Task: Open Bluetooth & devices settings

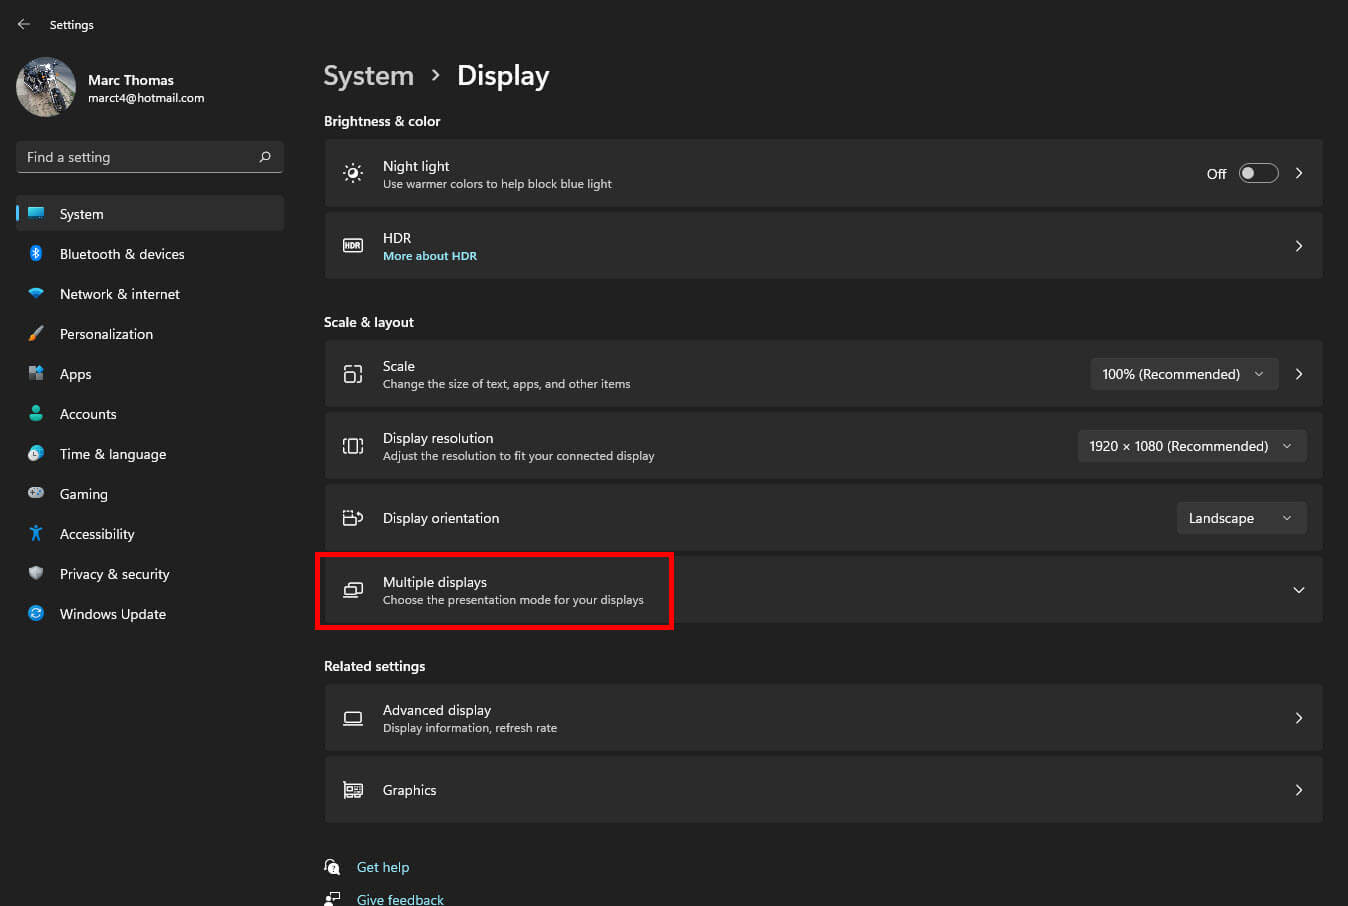Action: [150, 254]
